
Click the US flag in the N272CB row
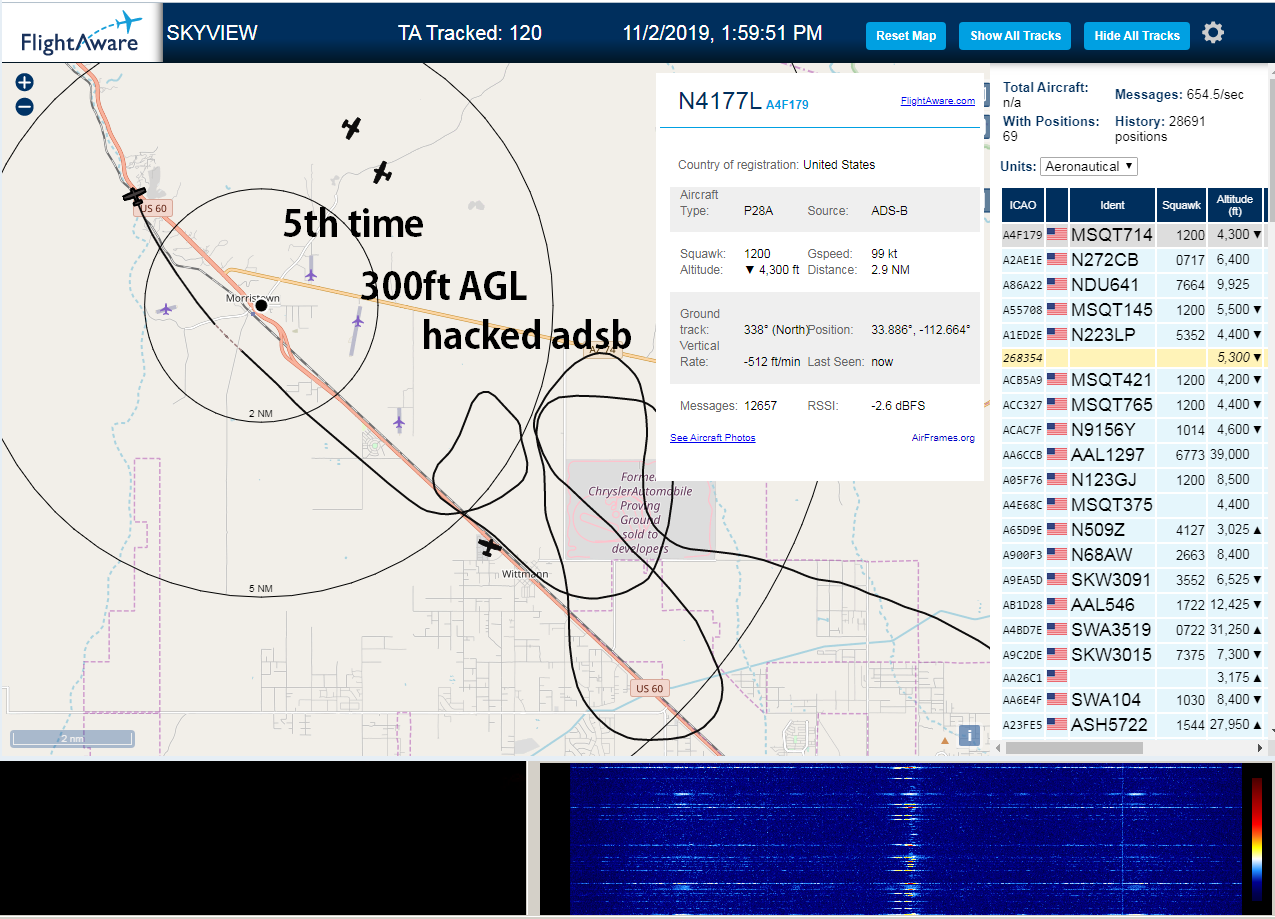point(1056,260)
